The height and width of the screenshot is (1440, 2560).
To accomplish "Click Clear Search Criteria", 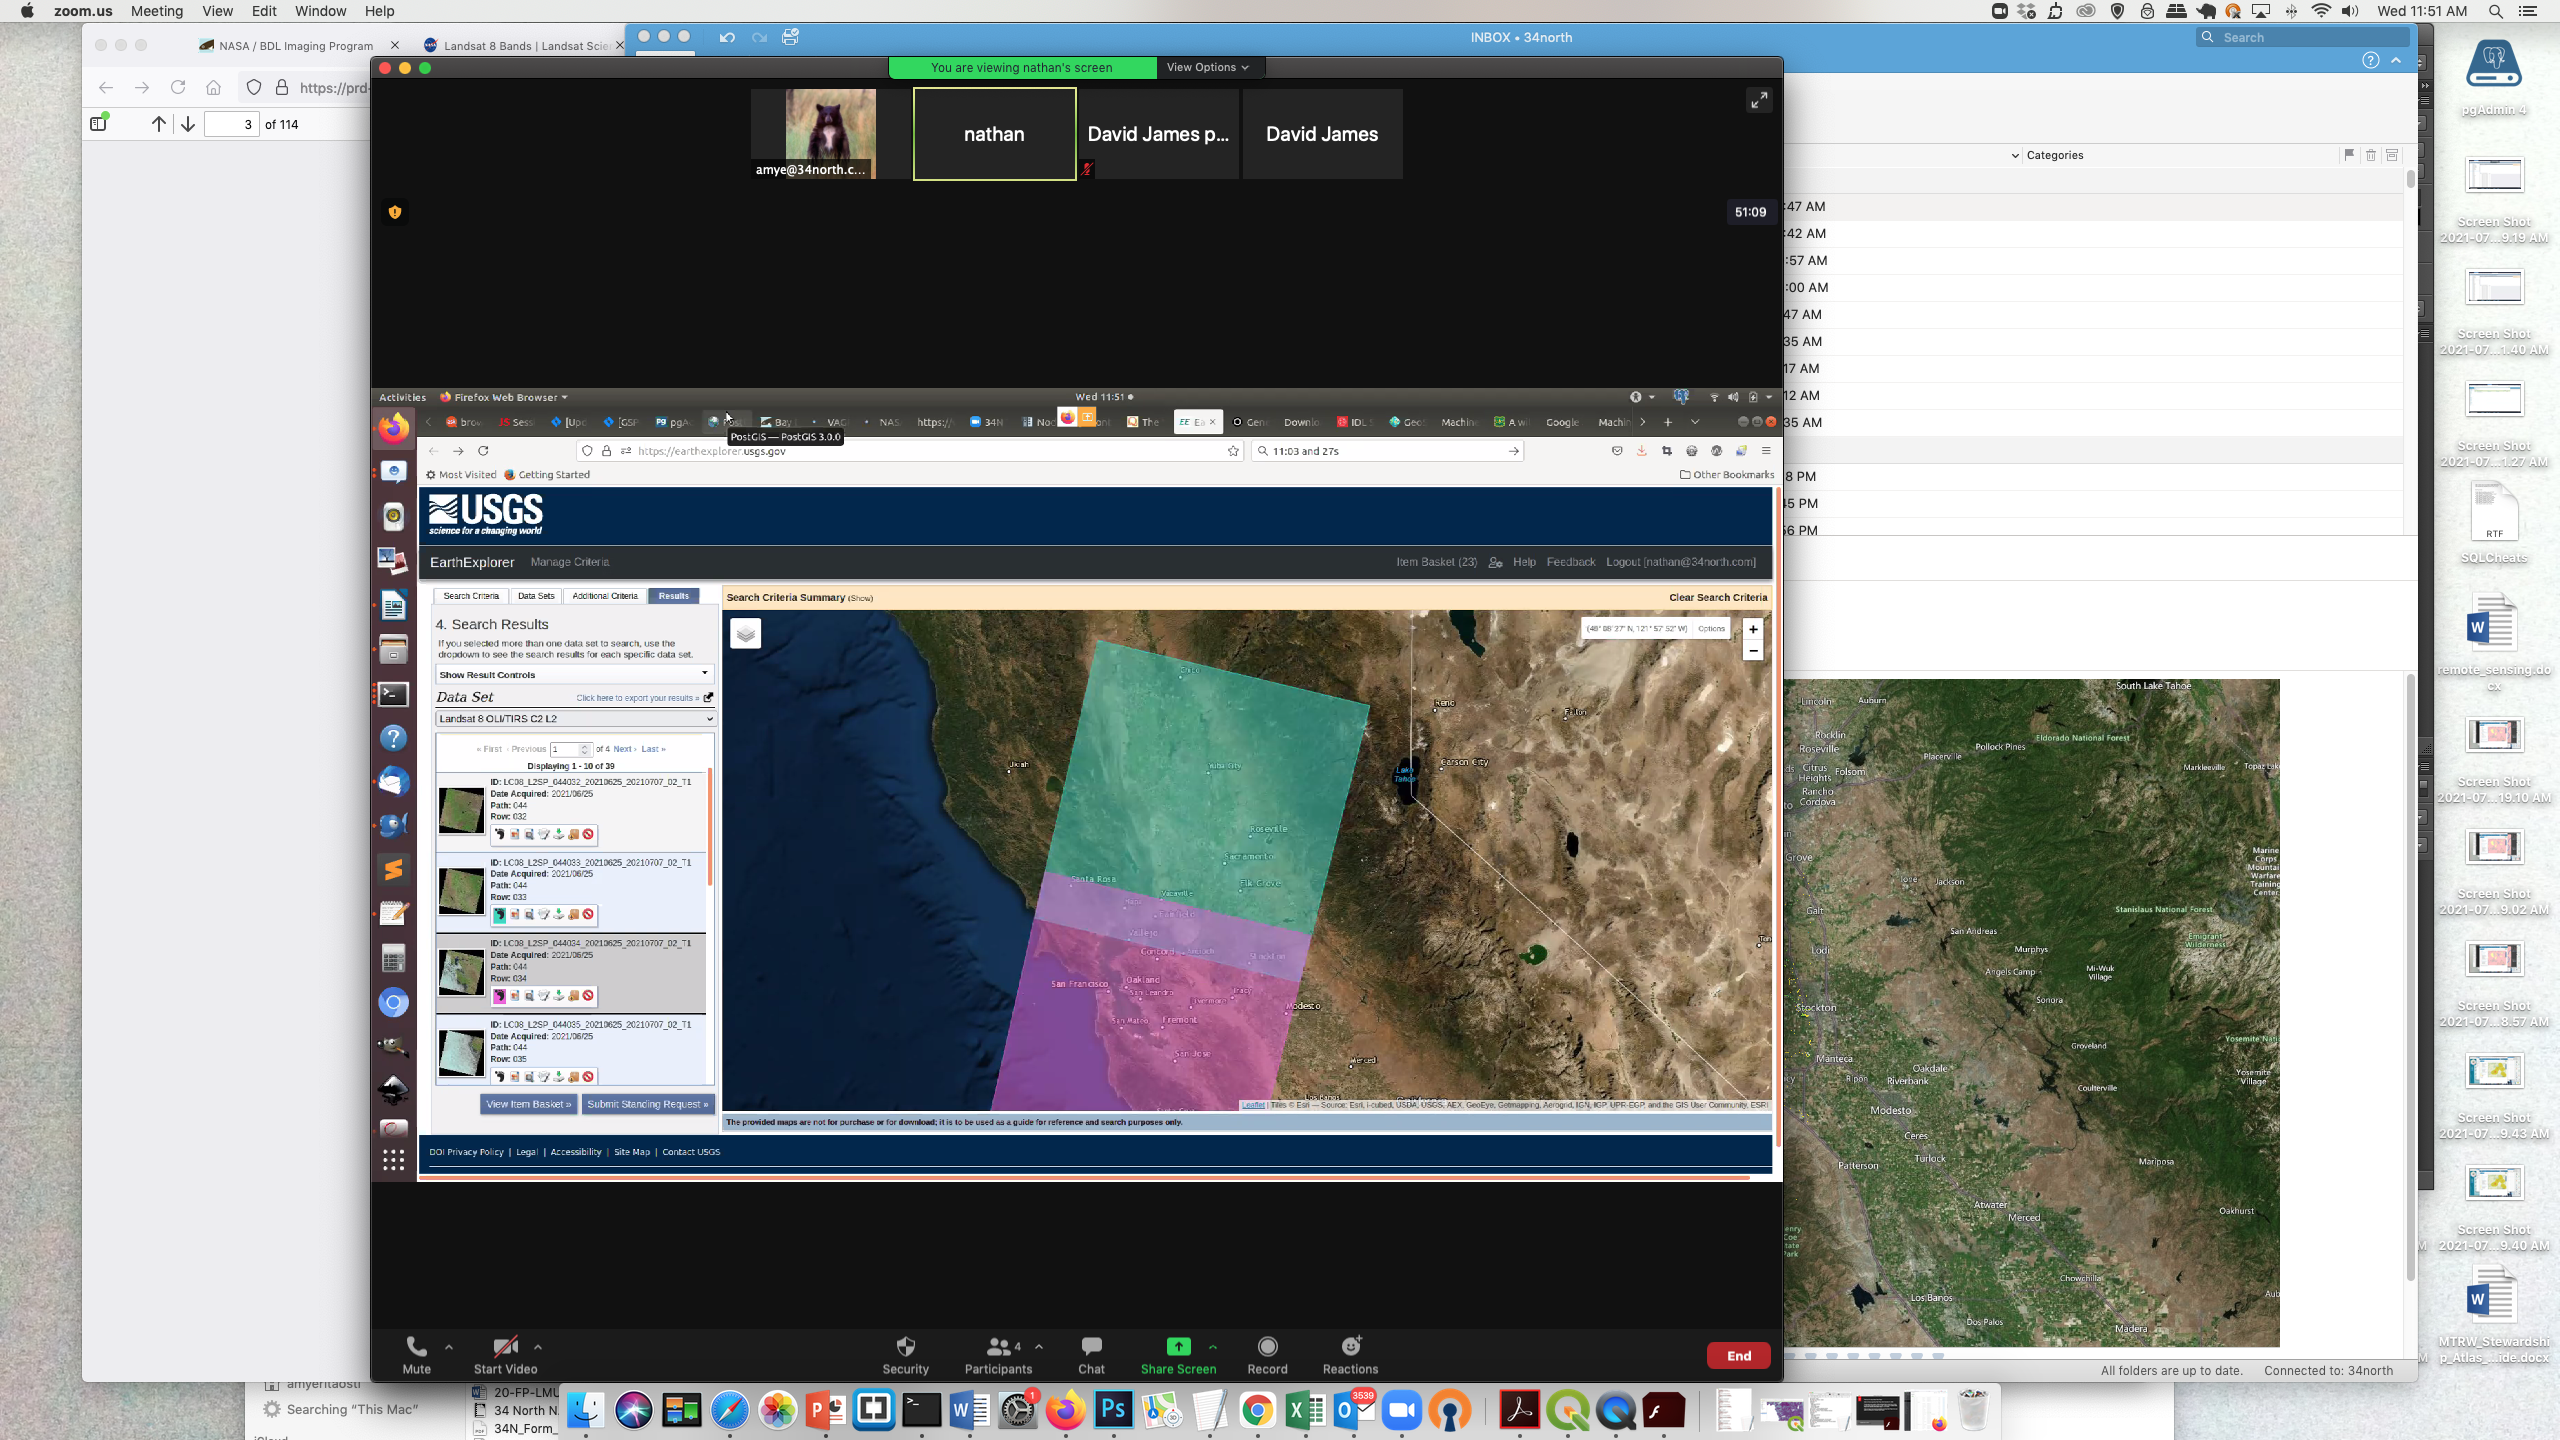I will (1718, 598).
